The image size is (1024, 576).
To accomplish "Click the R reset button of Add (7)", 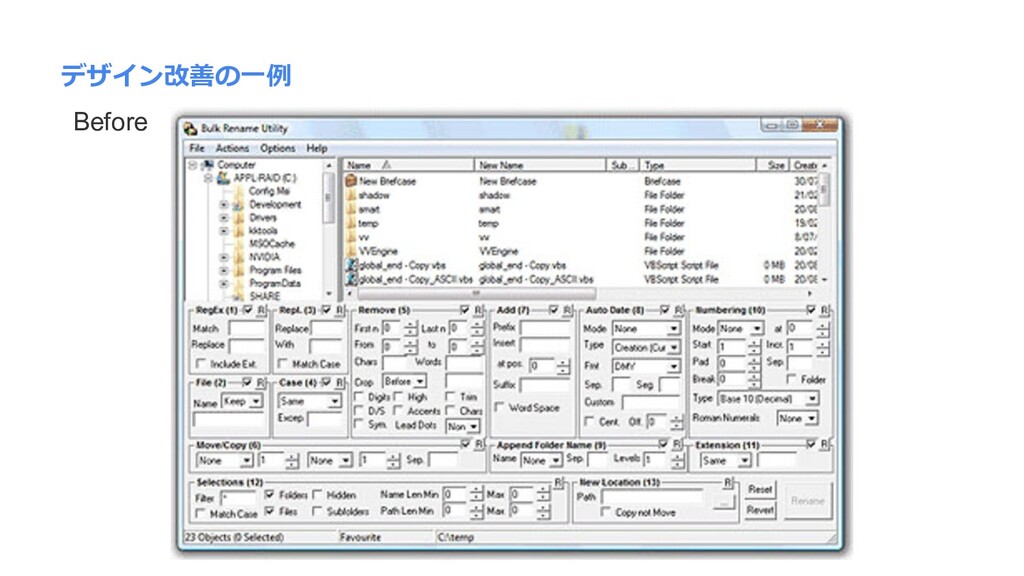I will click(x=567, y=310).
